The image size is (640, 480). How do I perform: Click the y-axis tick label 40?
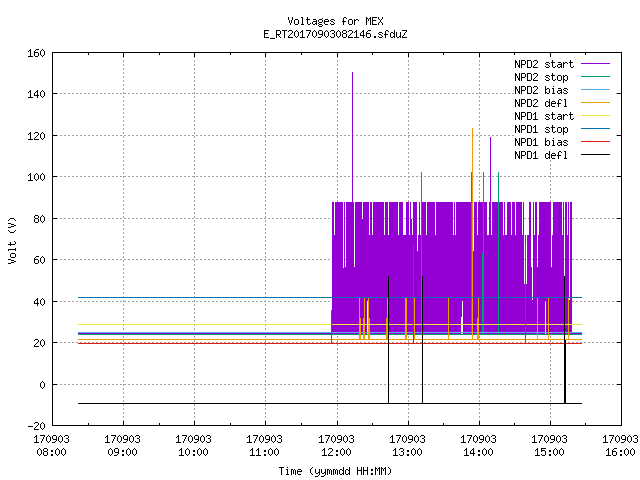point(39,302)
